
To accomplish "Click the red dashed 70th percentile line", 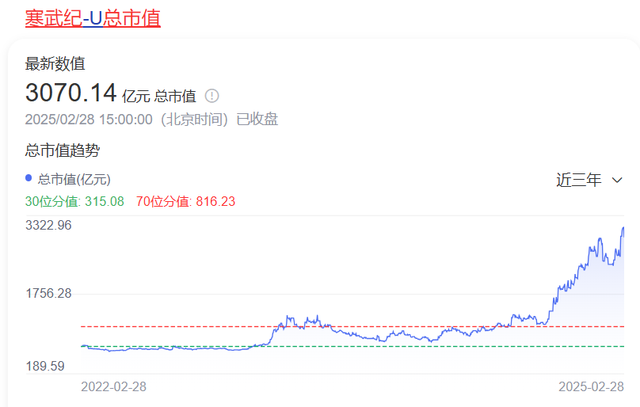I will 352,327.
